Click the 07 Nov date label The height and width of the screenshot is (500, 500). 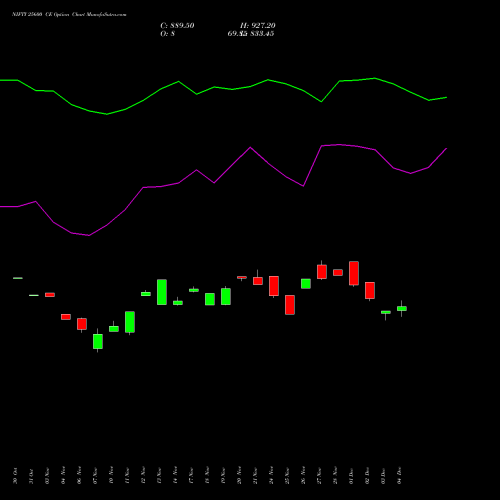[x=95, y=476]
